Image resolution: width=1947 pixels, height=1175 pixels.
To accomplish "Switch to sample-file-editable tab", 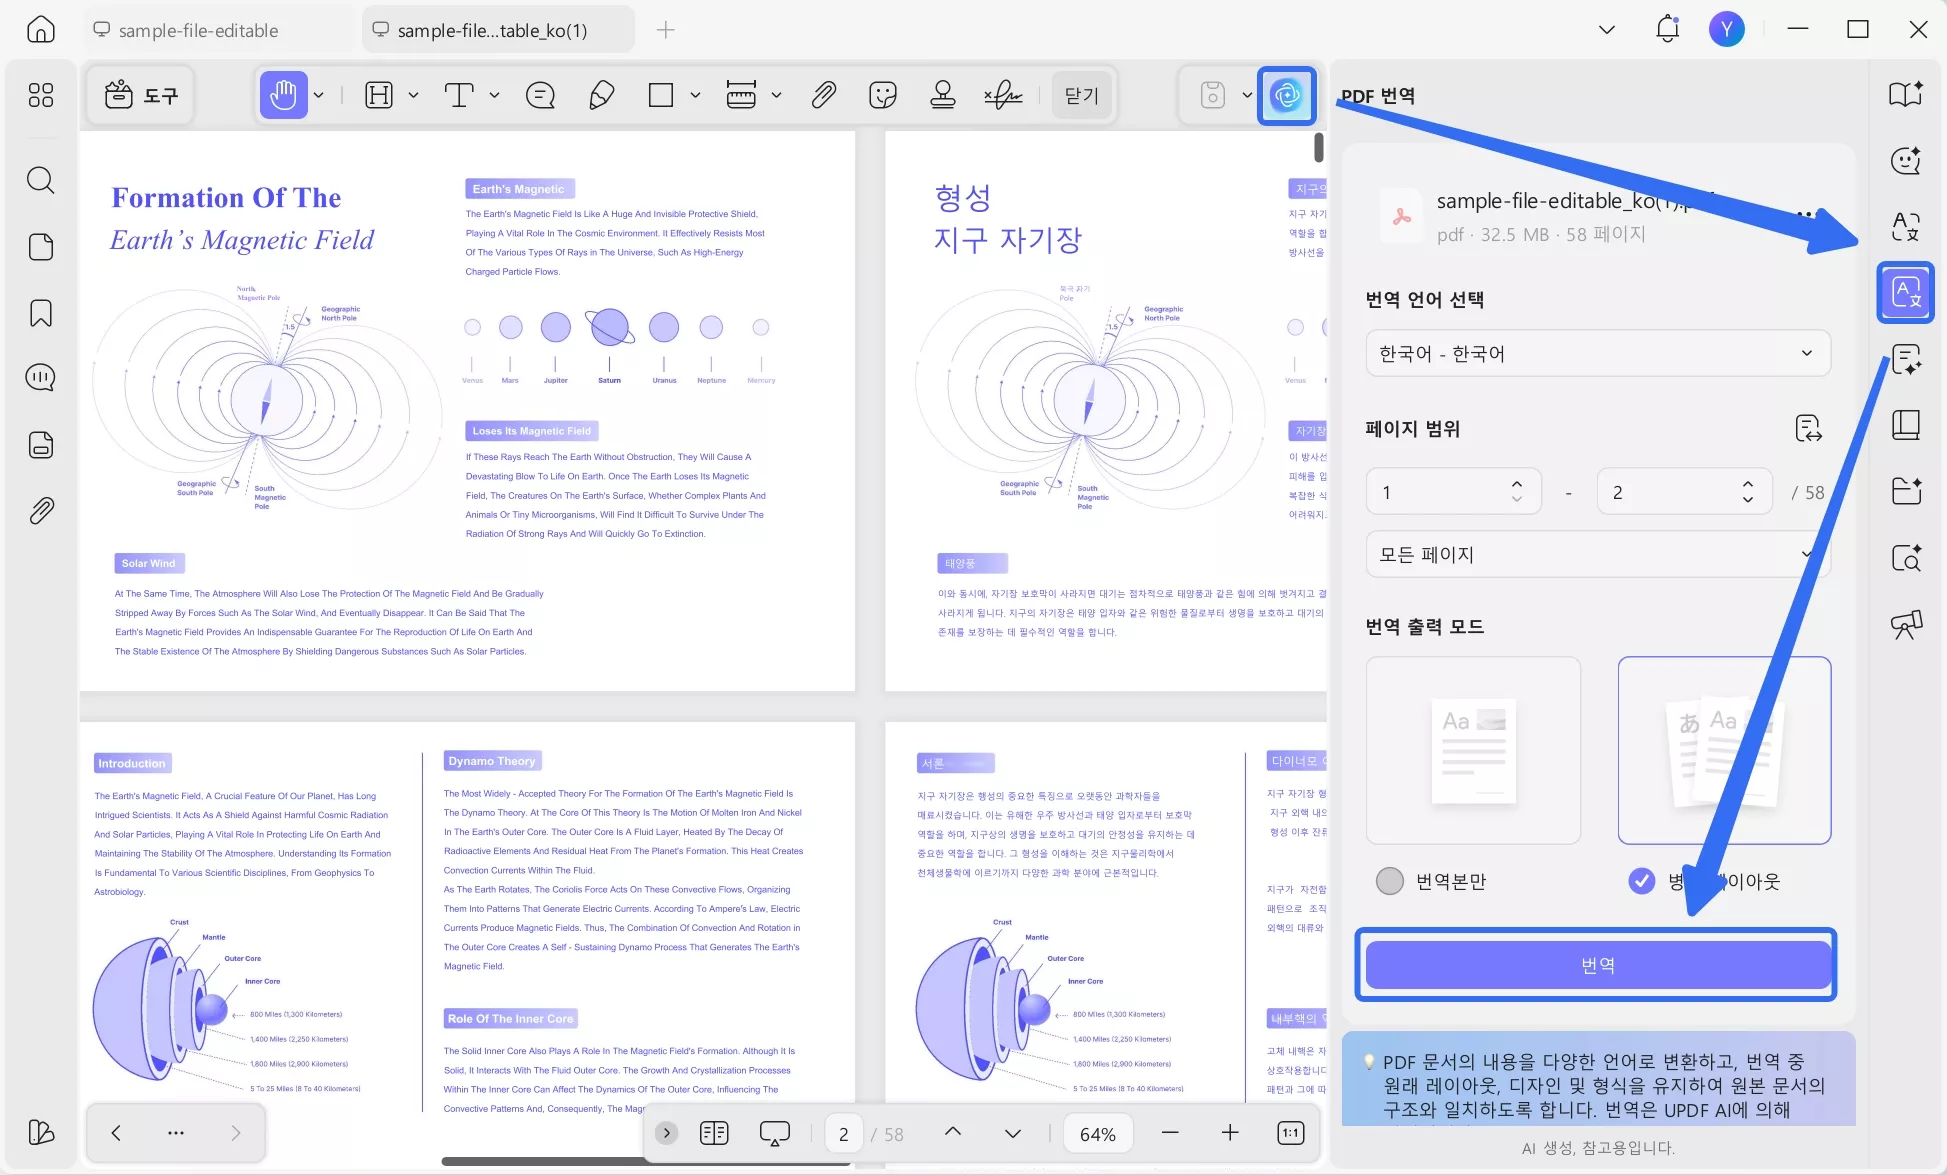I will pyautogui.click(x=198, y=30).
